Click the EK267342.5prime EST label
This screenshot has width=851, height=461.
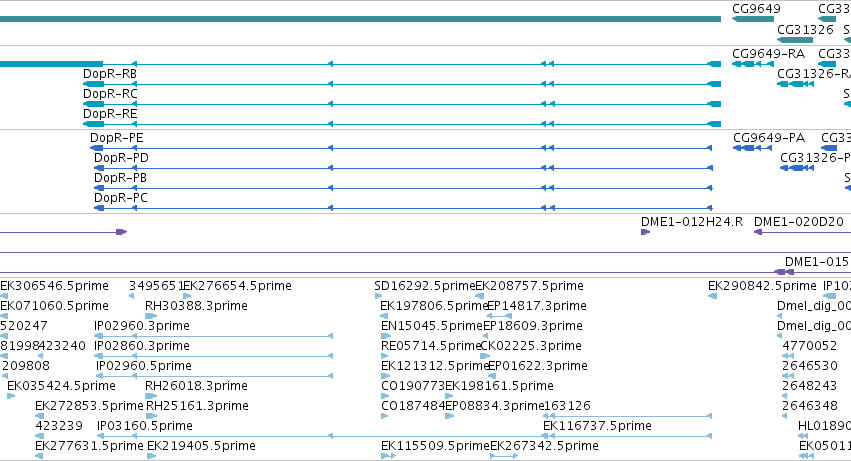coord(544,447)
